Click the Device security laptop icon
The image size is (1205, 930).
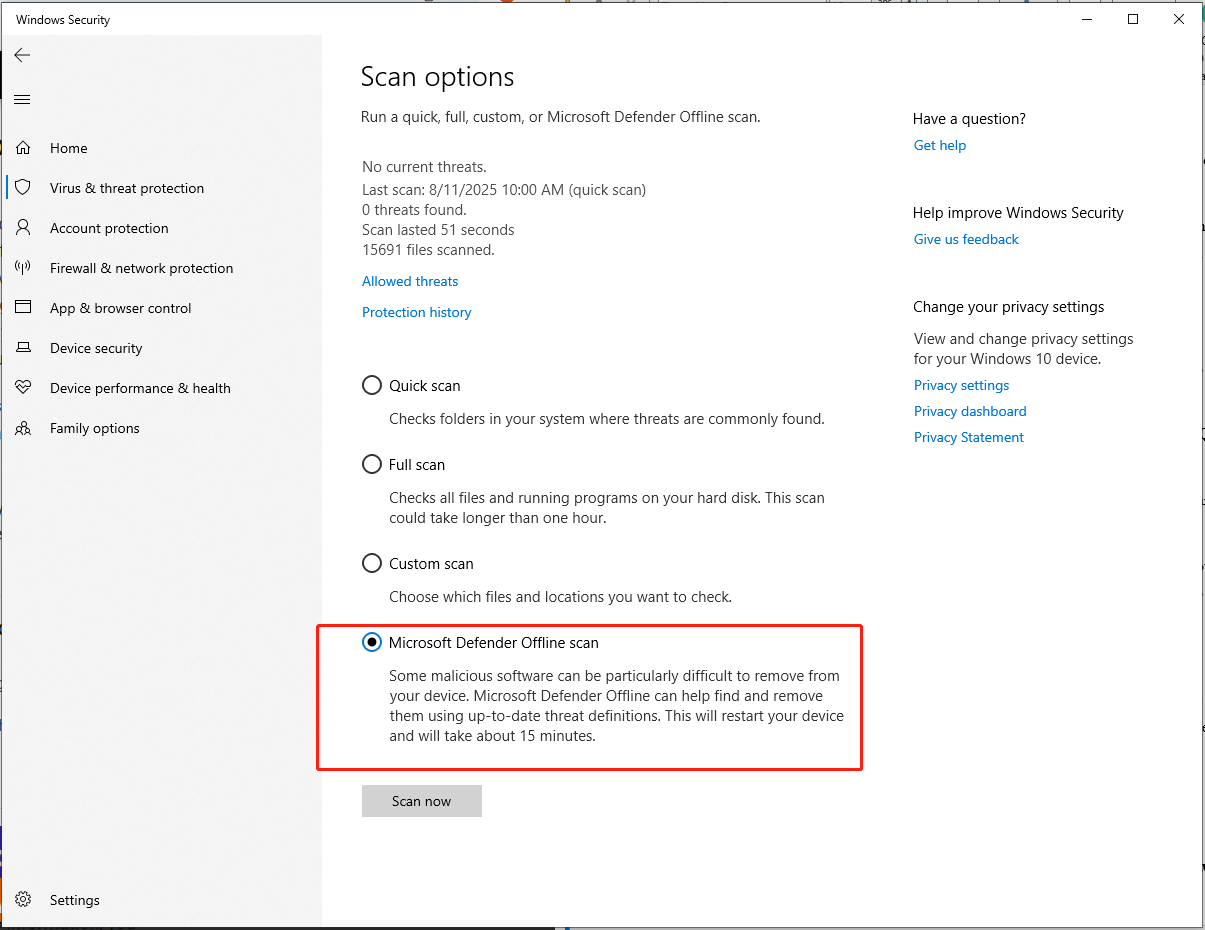[x=23, y=347]
